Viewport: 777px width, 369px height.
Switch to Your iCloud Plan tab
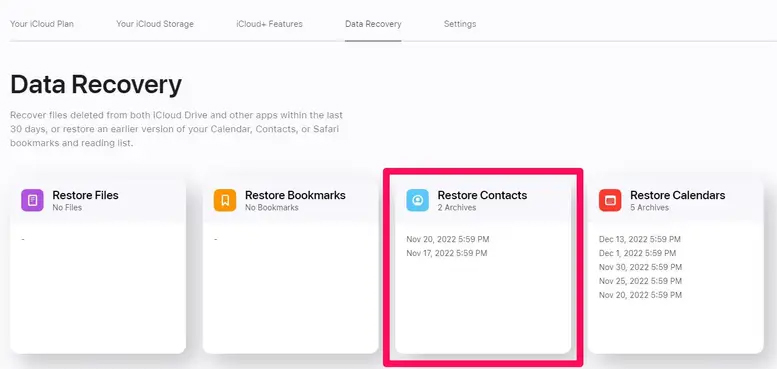coord(42,24)
